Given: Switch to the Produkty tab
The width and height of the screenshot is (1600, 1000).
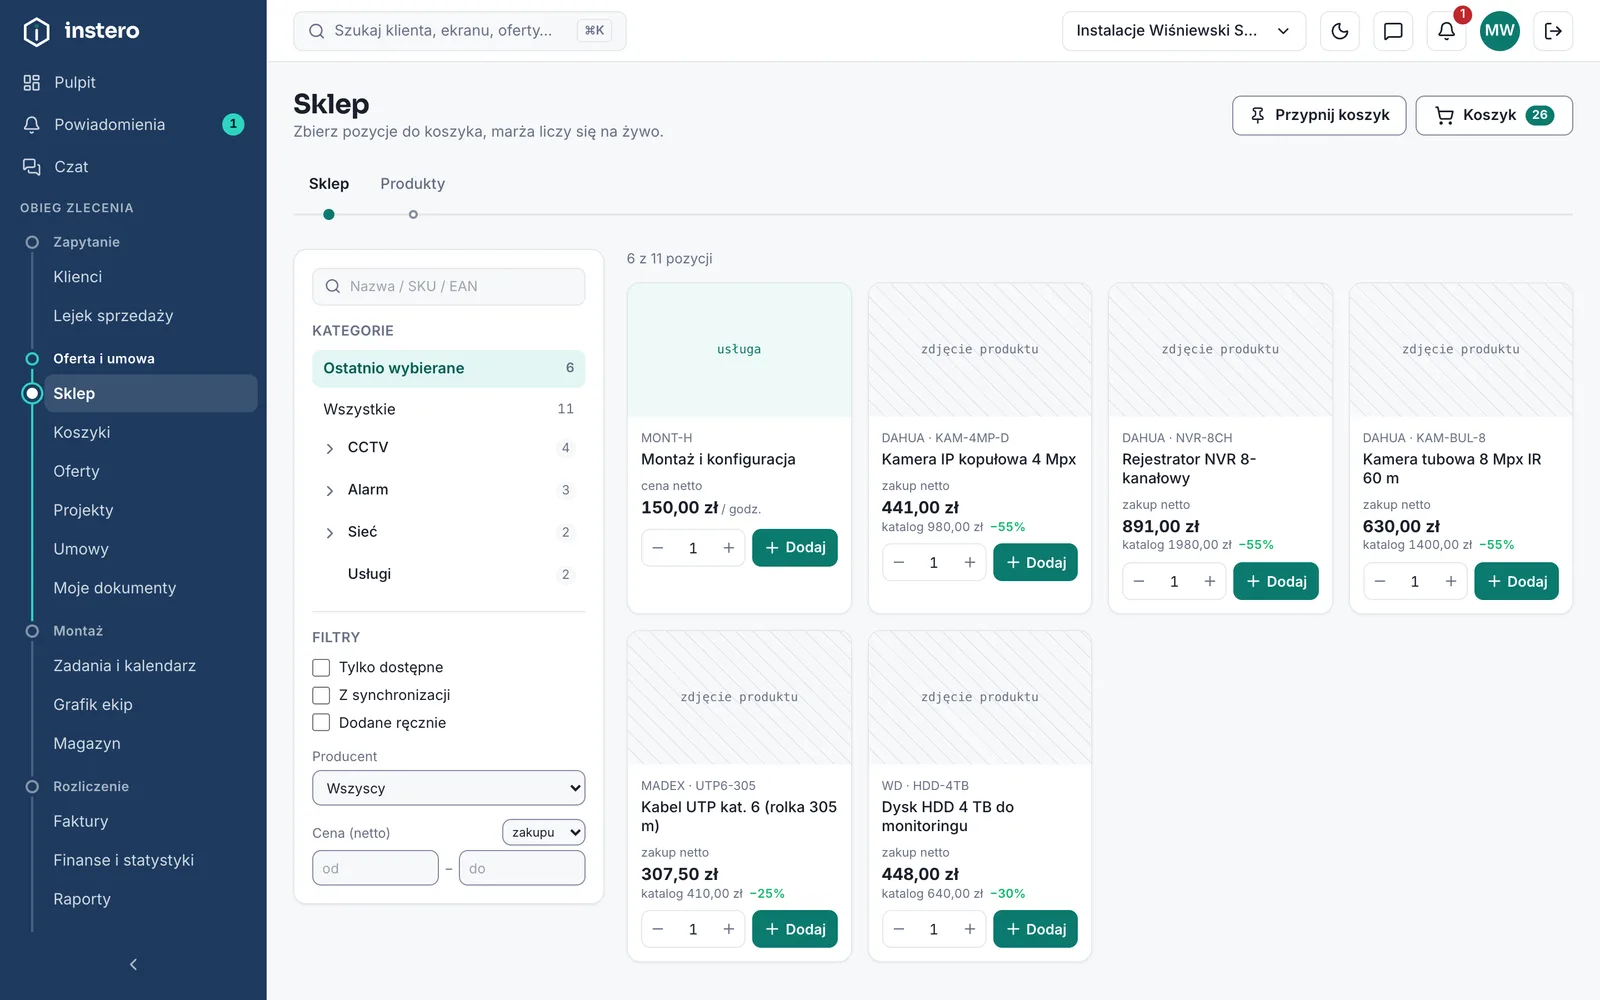Looking at the screenshot, I should (412, 184).
